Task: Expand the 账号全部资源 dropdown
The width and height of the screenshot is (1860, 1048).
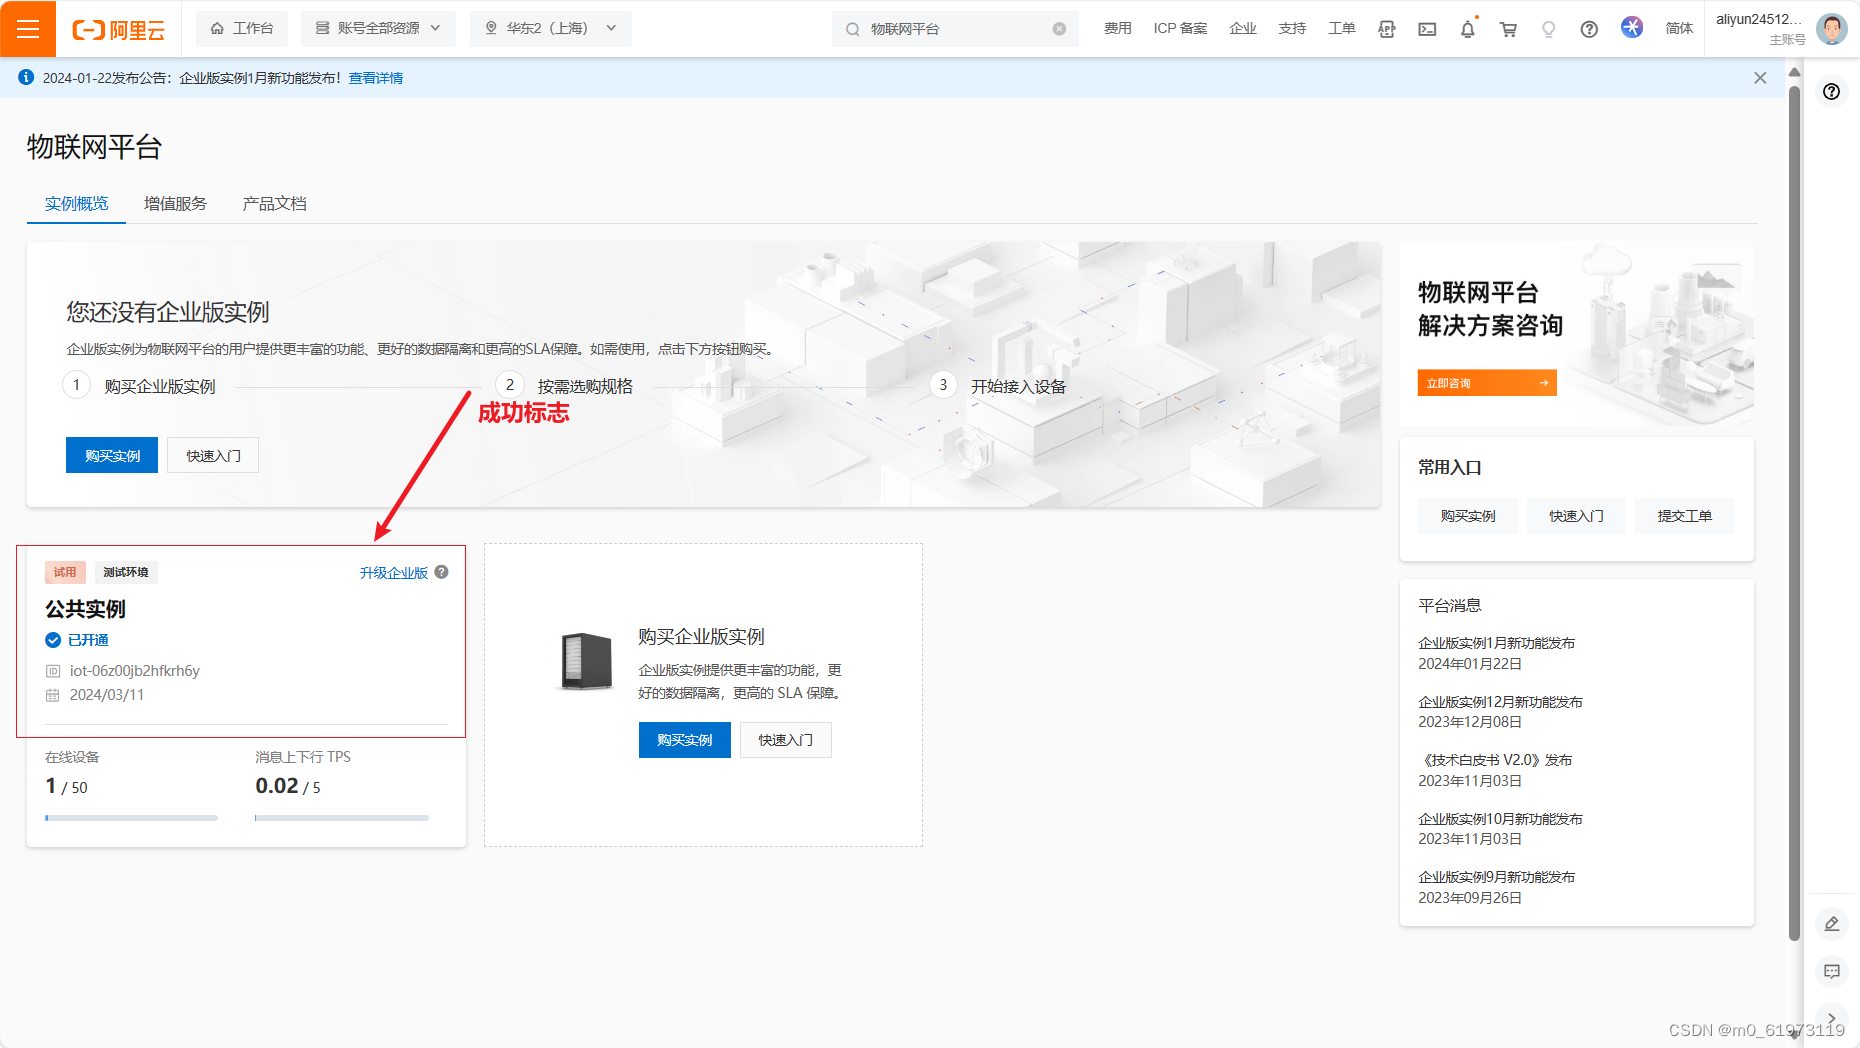Action: (378, 28)
